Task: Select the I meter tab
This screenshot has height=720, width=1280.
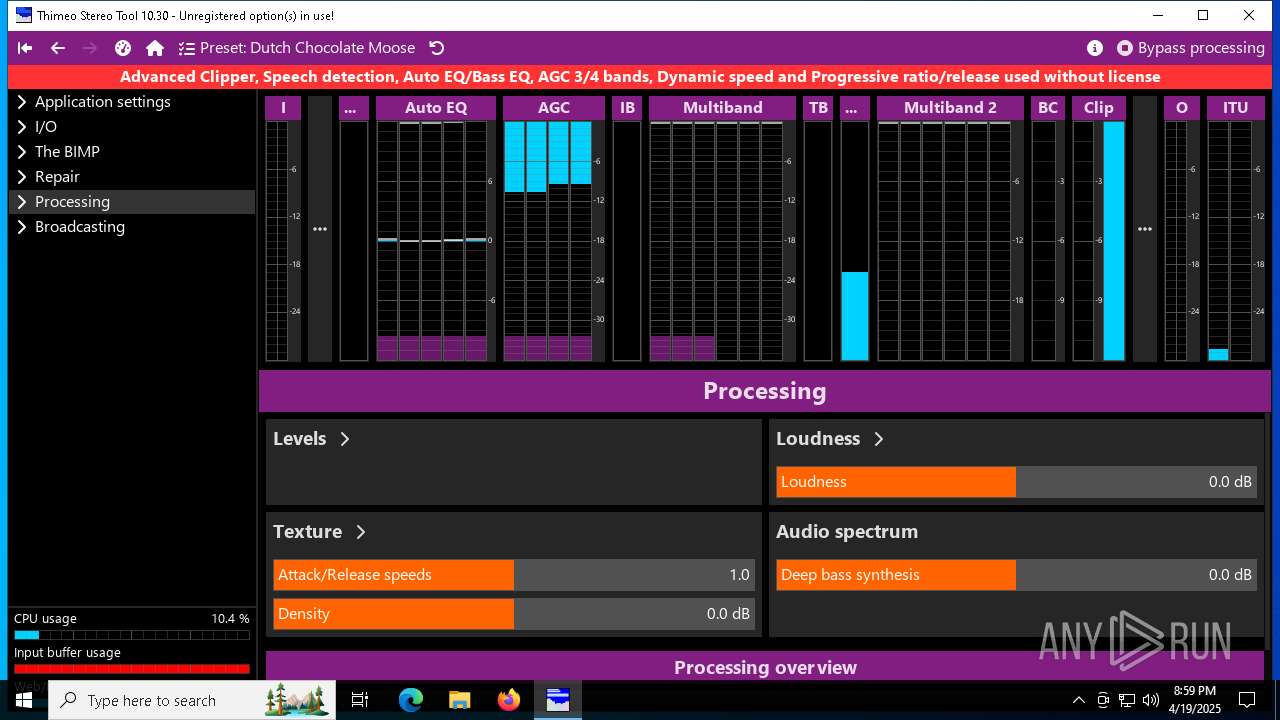Action: coord(283,108)
